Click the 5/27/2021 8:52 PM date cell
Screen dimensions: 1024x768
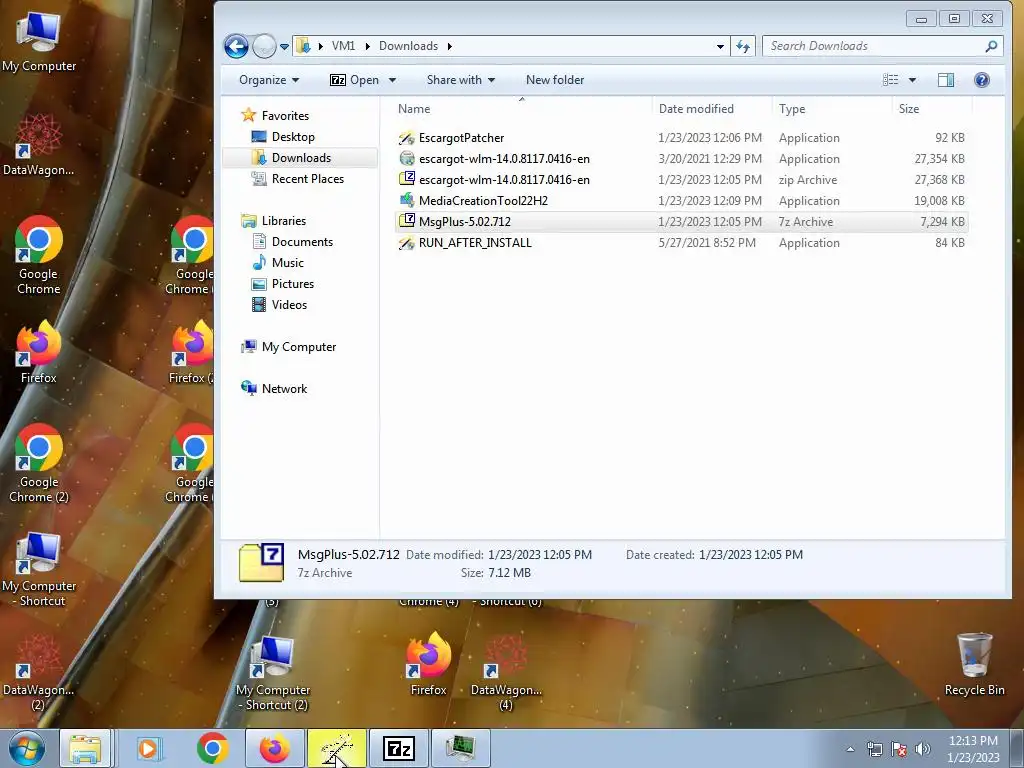[707, 242]
